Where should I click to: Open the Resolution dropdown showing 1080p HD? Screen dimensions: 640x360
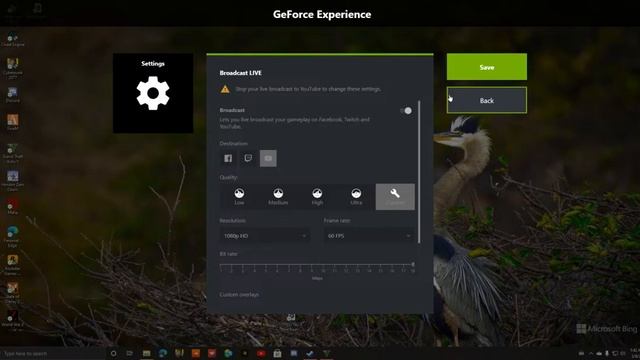pos(265,236)
